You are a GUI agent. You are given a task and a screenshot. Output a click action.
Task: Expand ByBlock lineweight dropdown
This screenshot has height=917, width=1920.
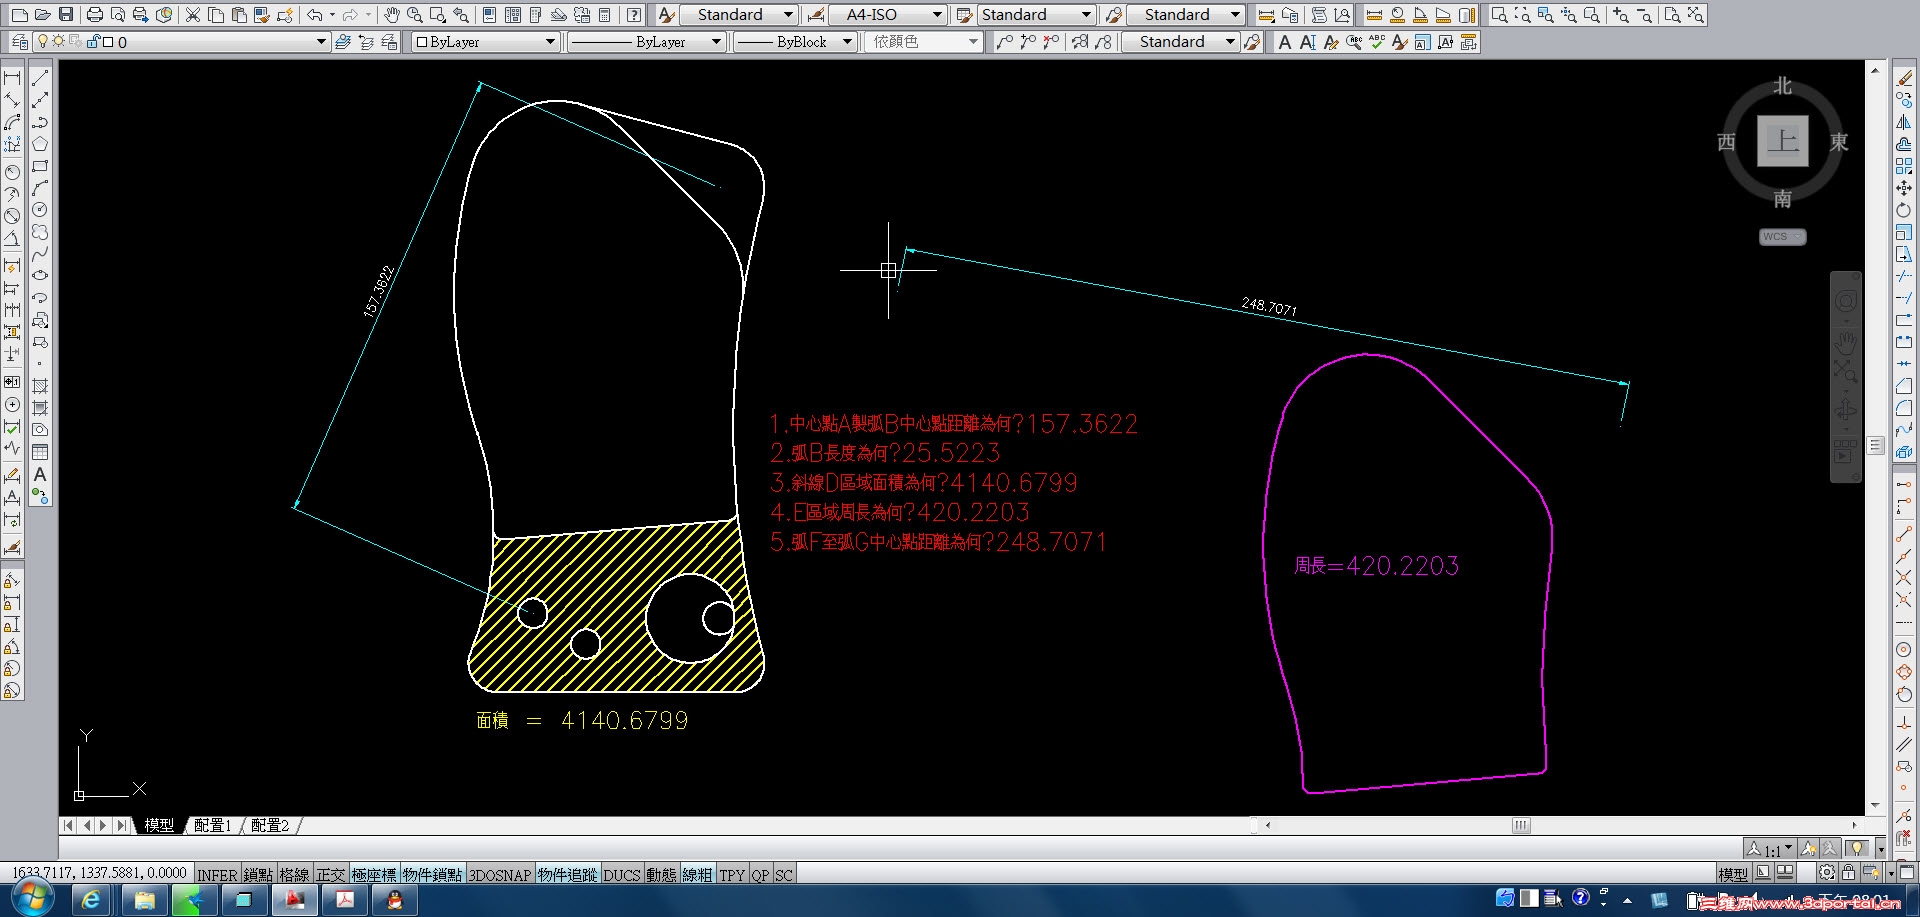click(x=847, y=42)
